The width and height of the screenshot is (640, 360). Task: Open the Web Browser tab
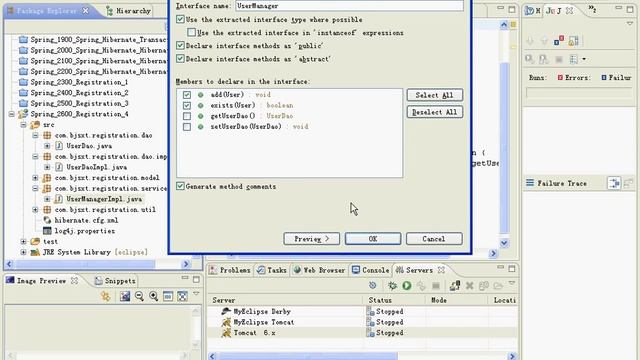click(319, 270)
